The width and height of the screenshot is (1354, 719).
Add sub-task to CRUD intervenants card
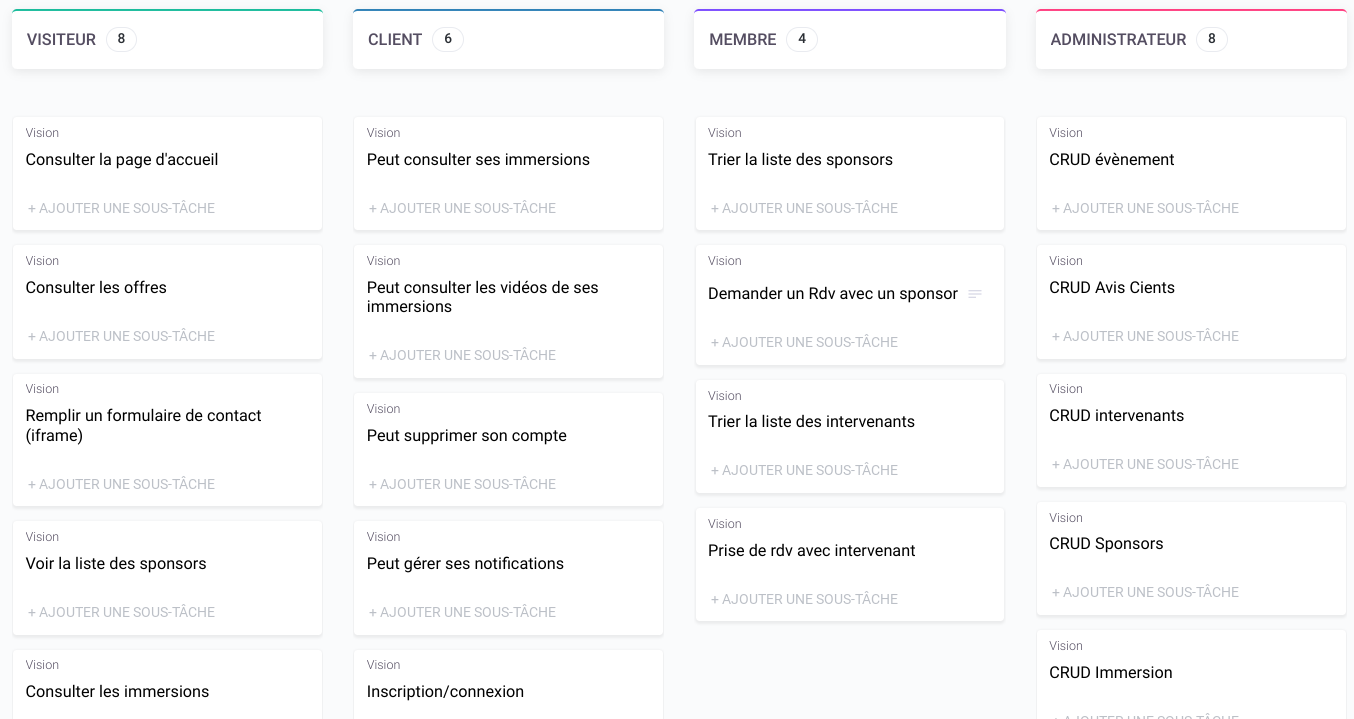coord(1145,464)
